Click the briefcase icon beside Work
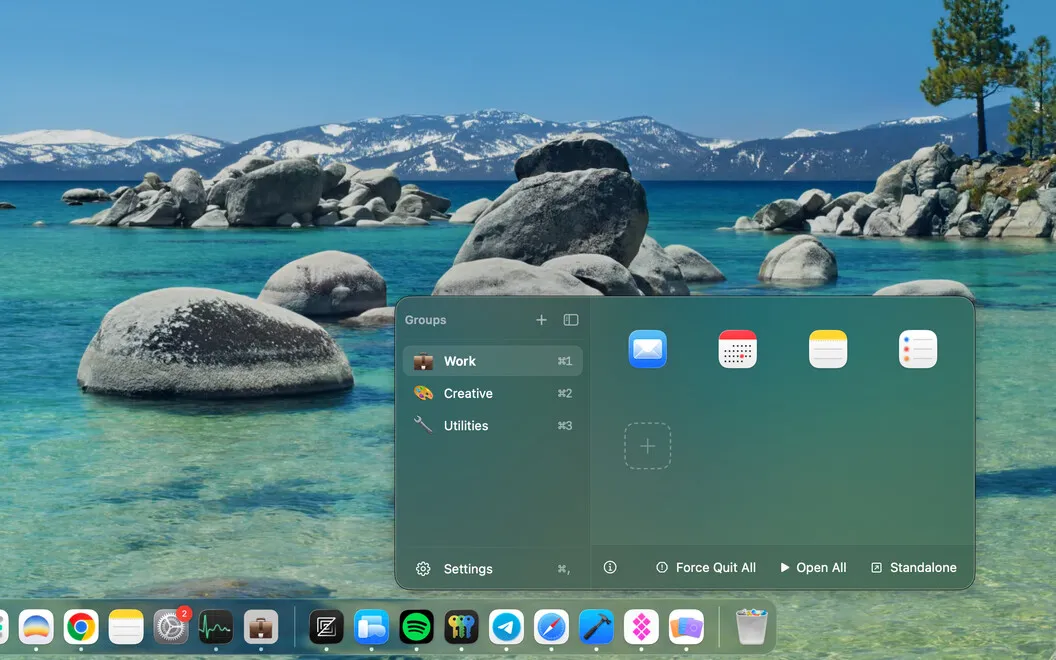The width and height of the screenshot is (1056, 660). tap(423, 361)
